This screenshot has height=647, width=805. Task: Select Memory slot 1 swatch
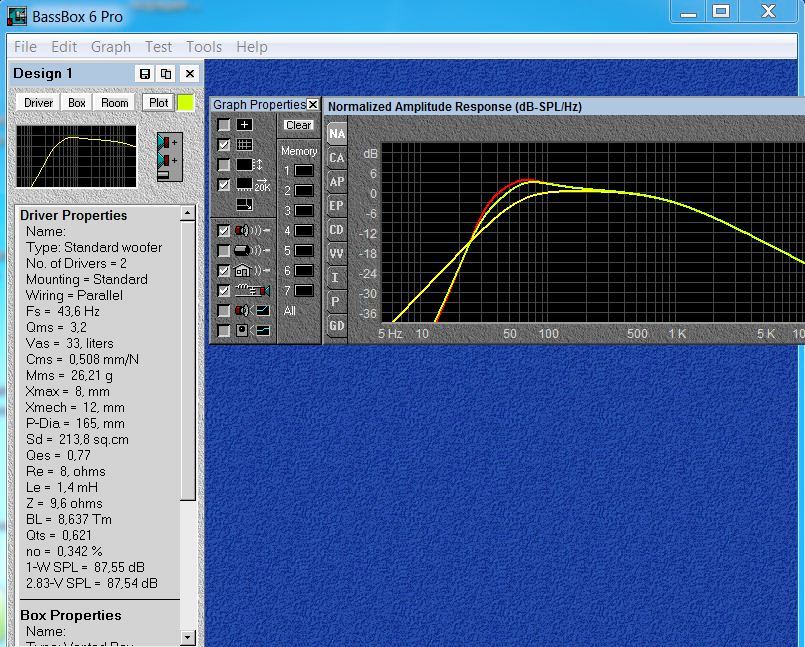pos(304,170)
